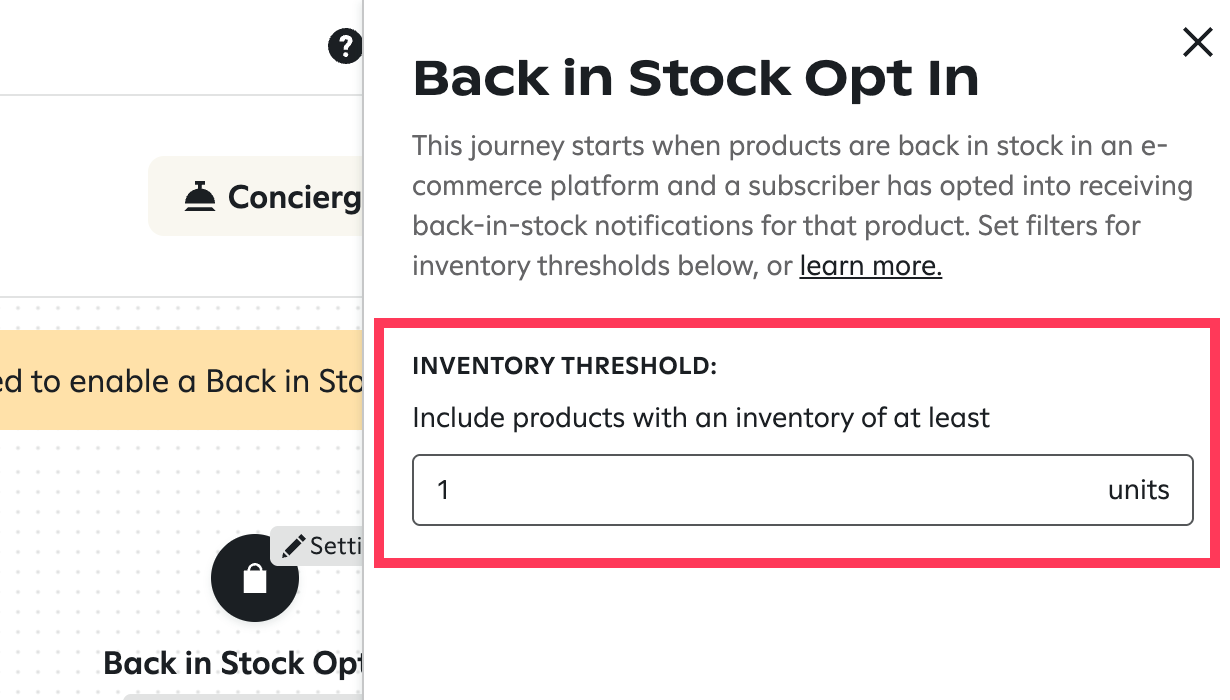
Task: Select the "Back in Stock Opt" node title
Action: point(232,663)
